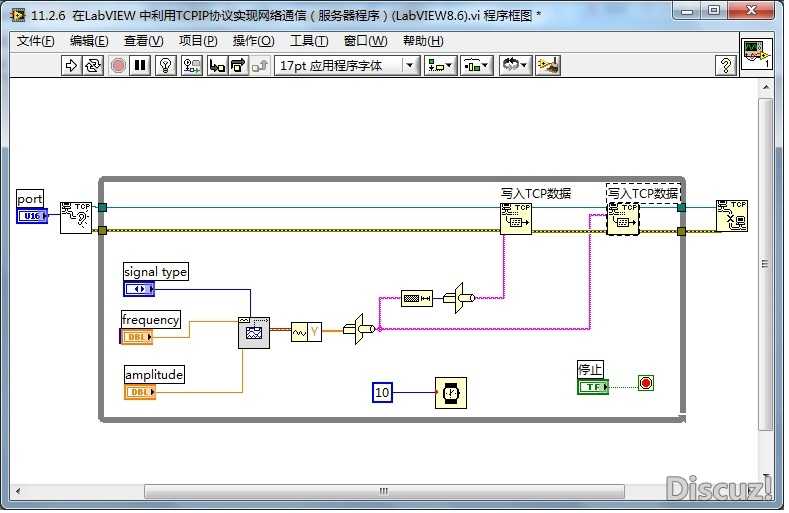Image resolution: width=789 pixels, height=513 pixels.
Task: Open the Distribute Objects dropdown
Action: pyautogui.click(x=476, y=65)
